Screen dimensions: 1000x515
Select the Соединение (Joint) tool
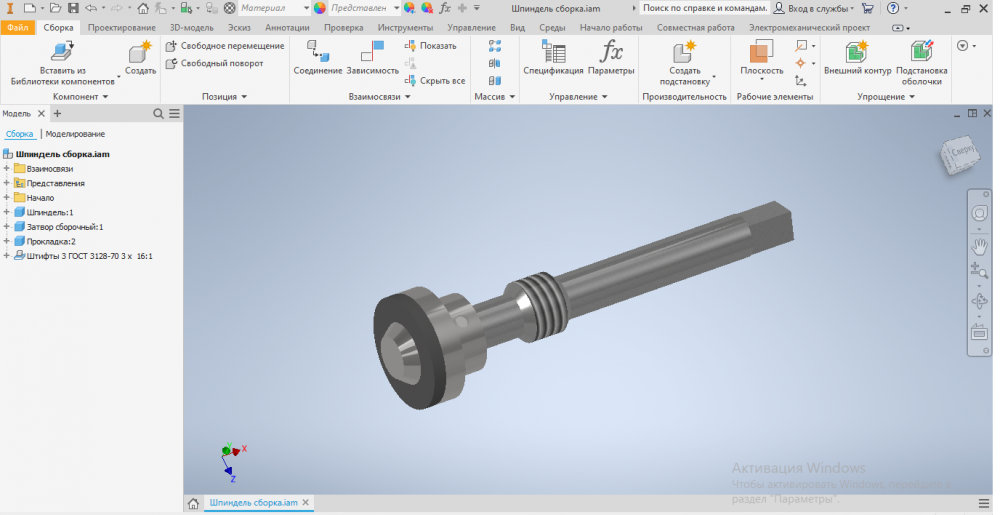[x=318, y=53]
